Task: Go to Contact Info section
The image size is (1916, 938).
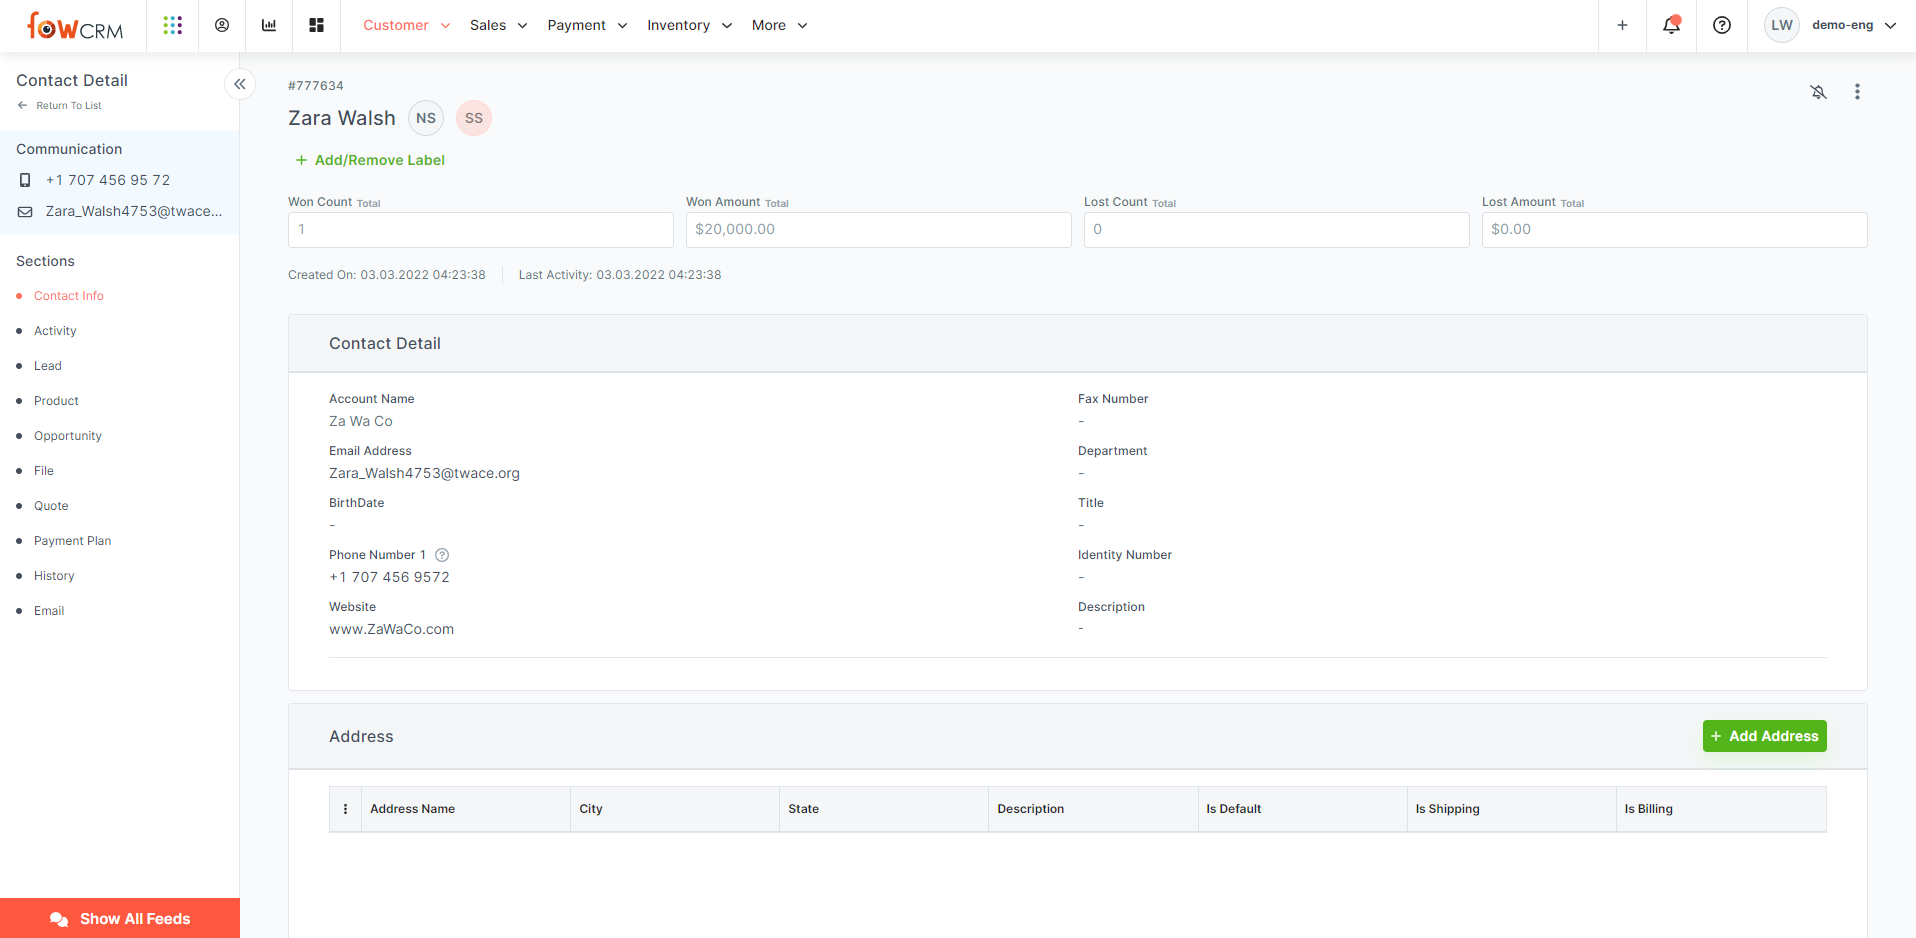Action: tap(68, 296)
